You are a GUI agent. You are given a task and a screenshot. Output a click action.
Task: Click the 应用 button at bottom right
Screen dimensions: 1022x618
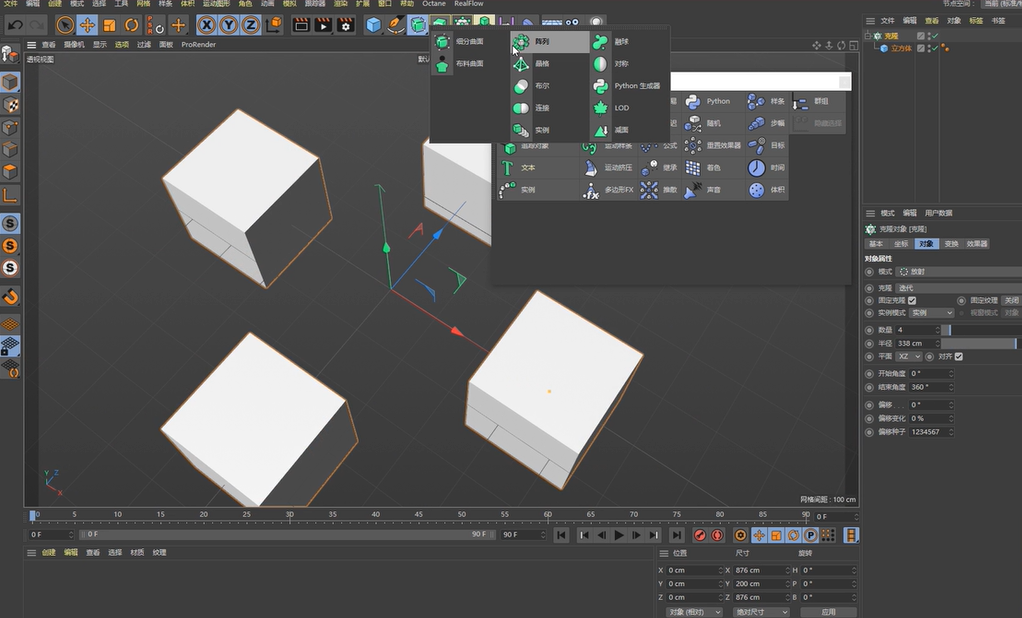pos(828,611)
